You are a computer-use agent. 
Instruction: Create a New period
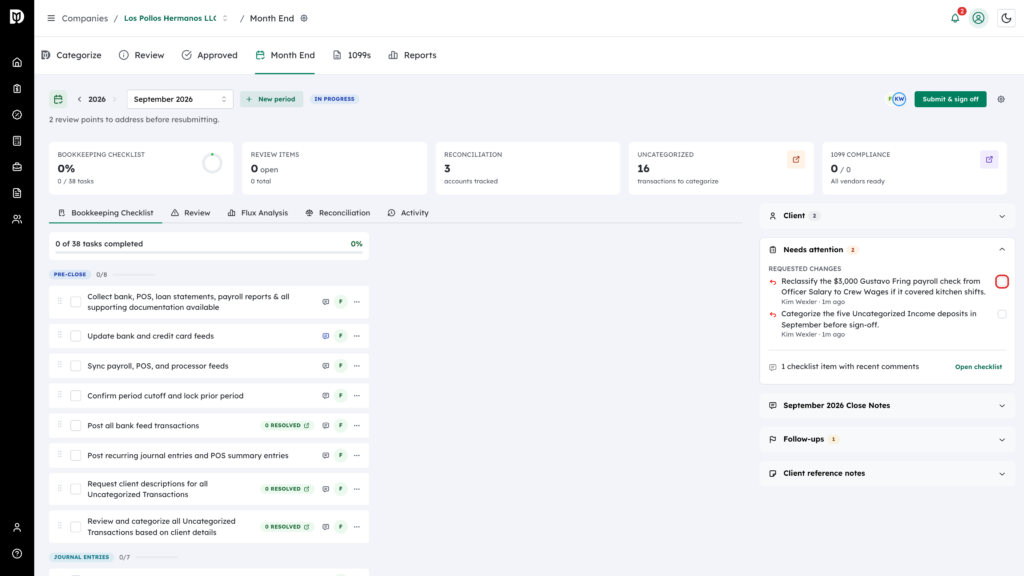pyautogui.click(x=271, y=99)
